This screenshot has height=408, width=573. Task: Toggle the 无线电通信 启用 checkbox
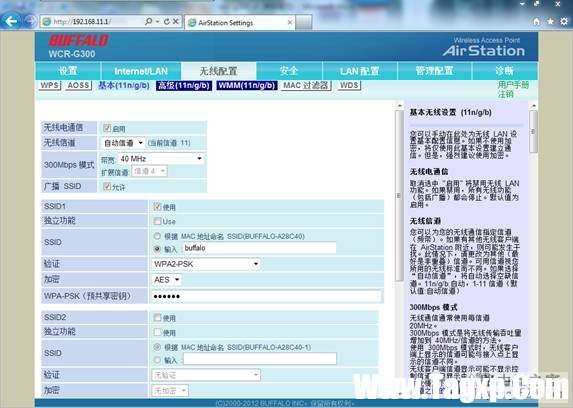click(x=107, y=128)
